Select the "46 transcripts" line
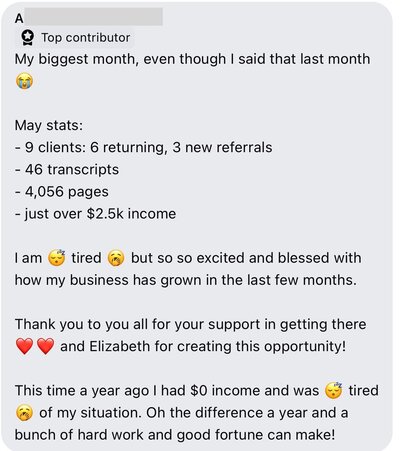The width and height of the screenshot is (400, 451). tap(67, 170)
